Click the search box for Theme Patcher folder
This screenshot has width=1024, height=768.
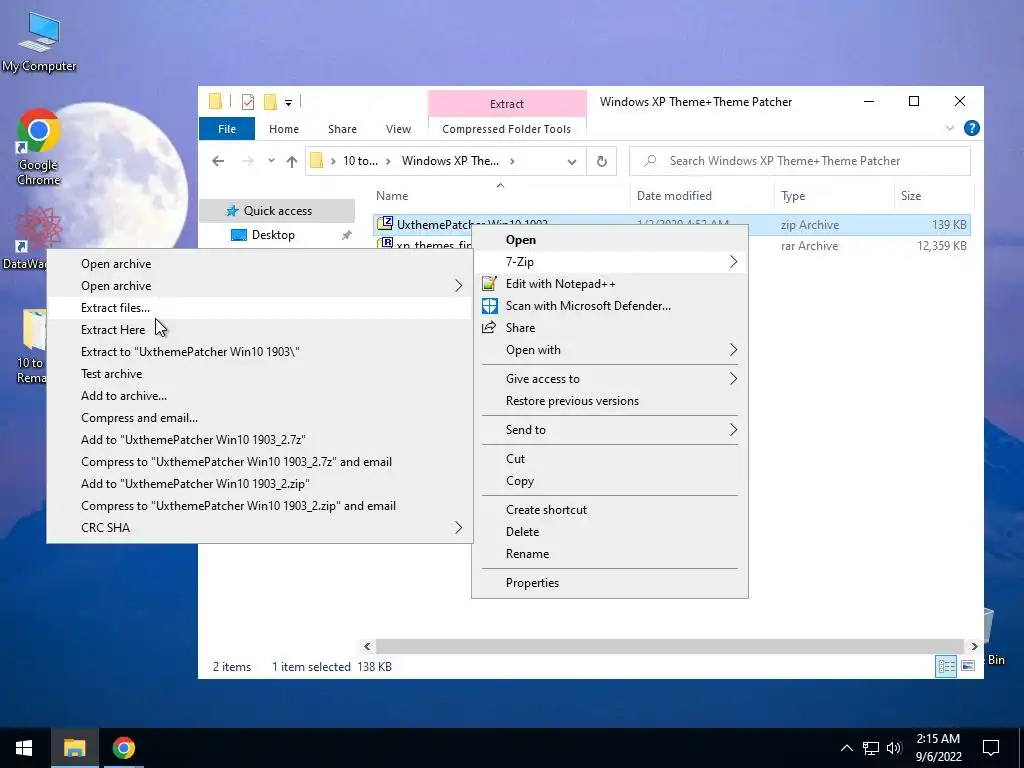[x=799, y=161]
